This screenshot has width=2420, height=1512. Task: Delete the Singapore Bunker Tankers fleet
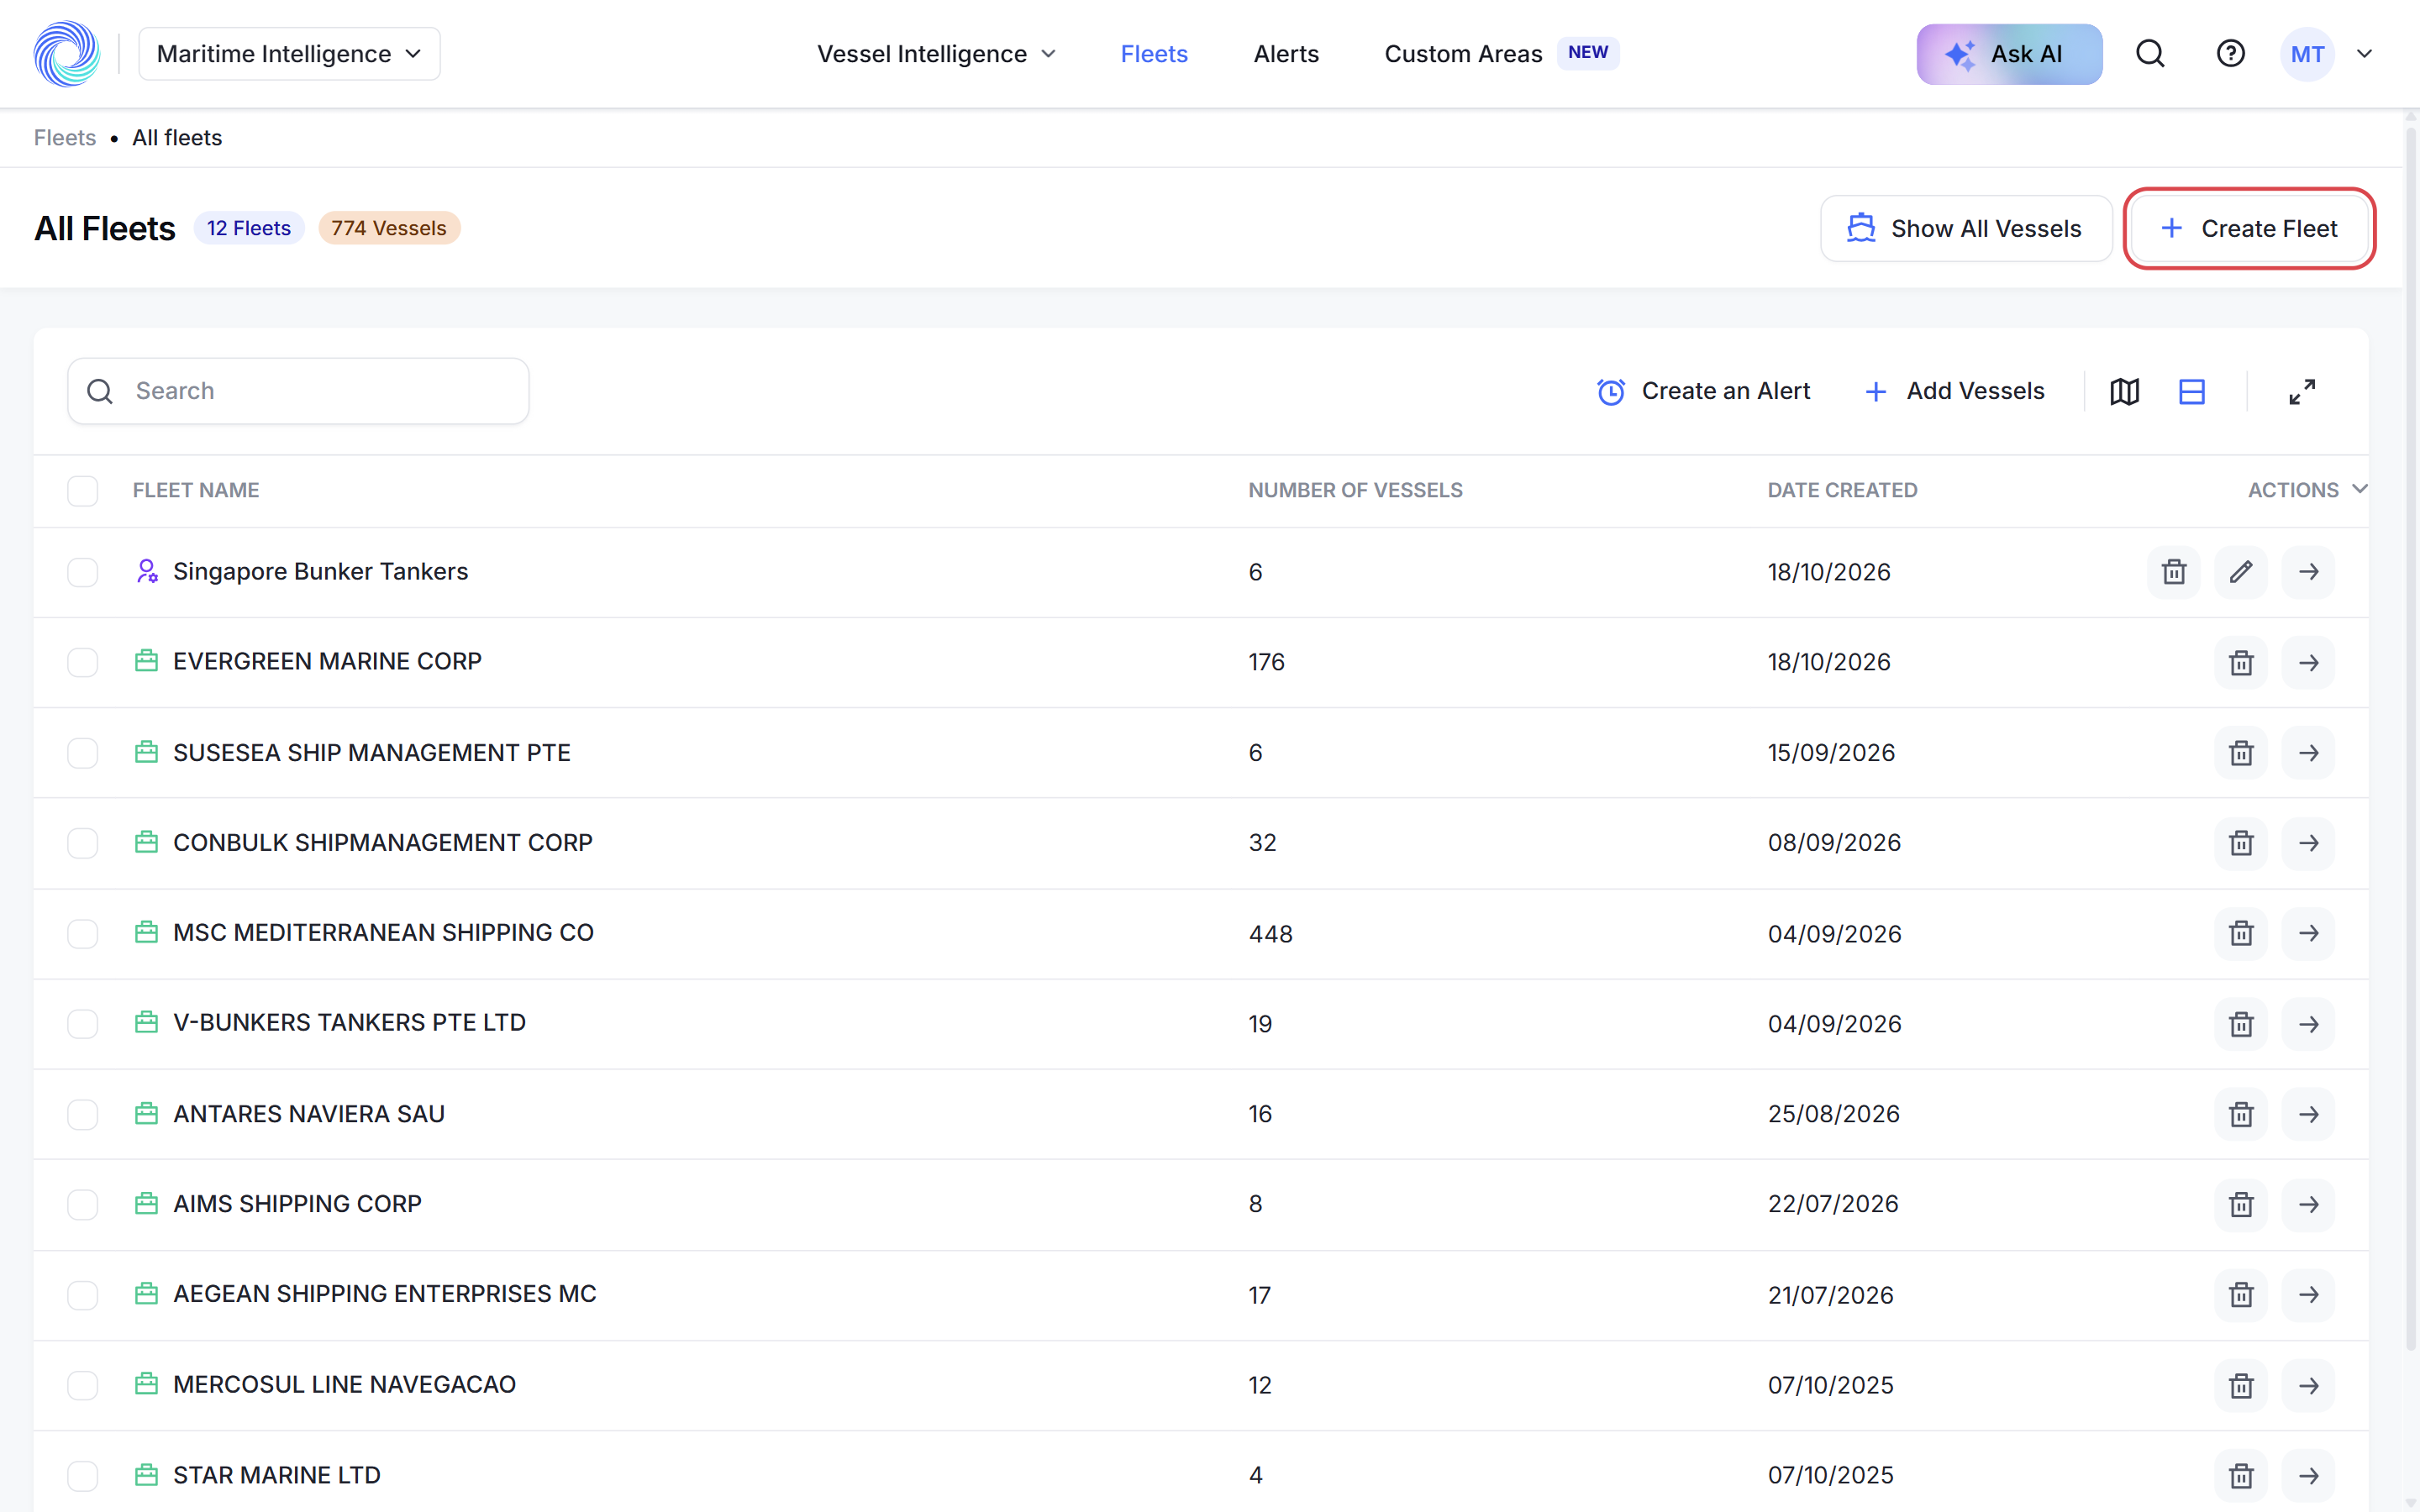click(x=2174, y=572)
